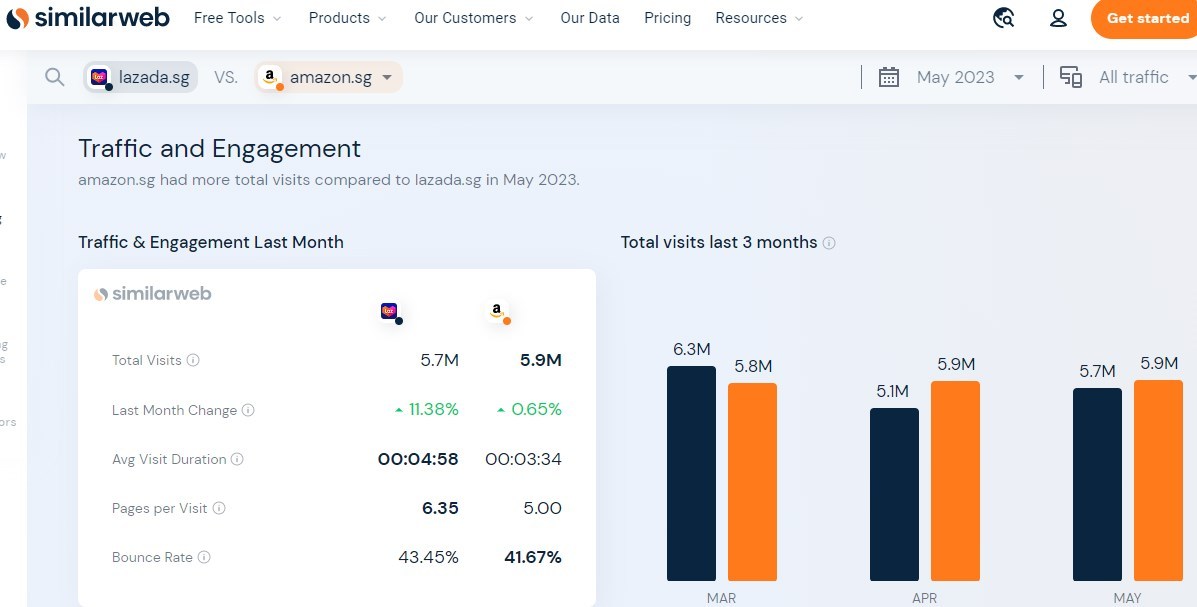The image size is (1197, 607).
Task: Go to the Pricing page link
Action: pyautogui.click(x=667, y=18)
